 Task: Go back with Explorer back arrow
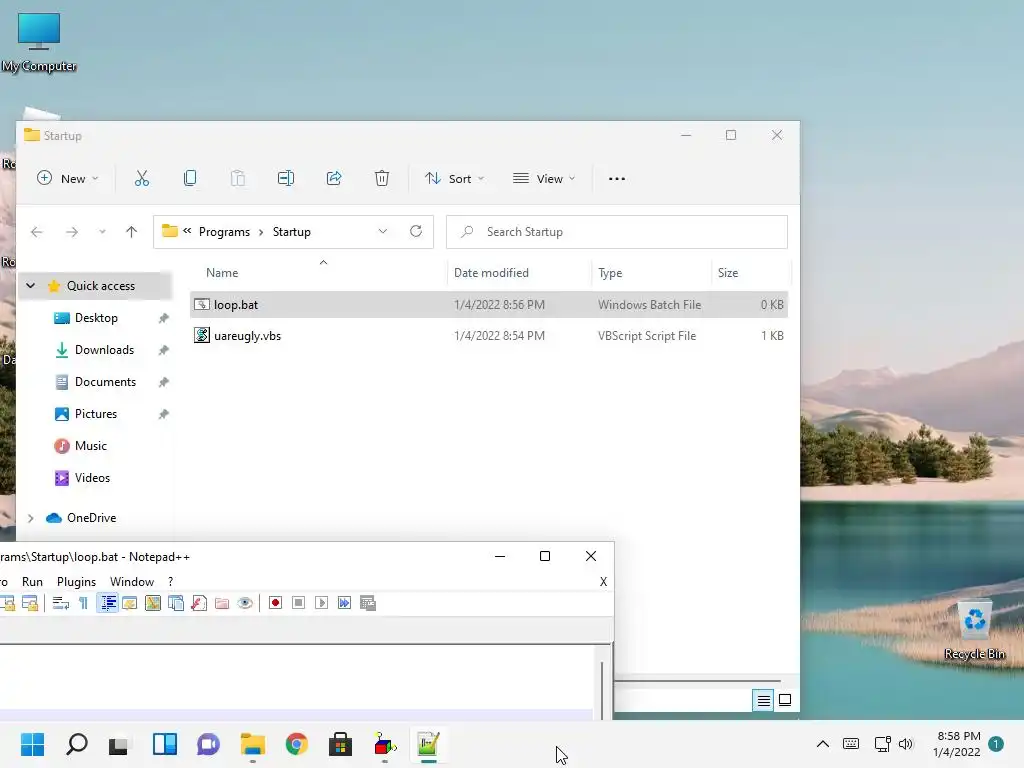pyautogui.click(x=37, y=232)
